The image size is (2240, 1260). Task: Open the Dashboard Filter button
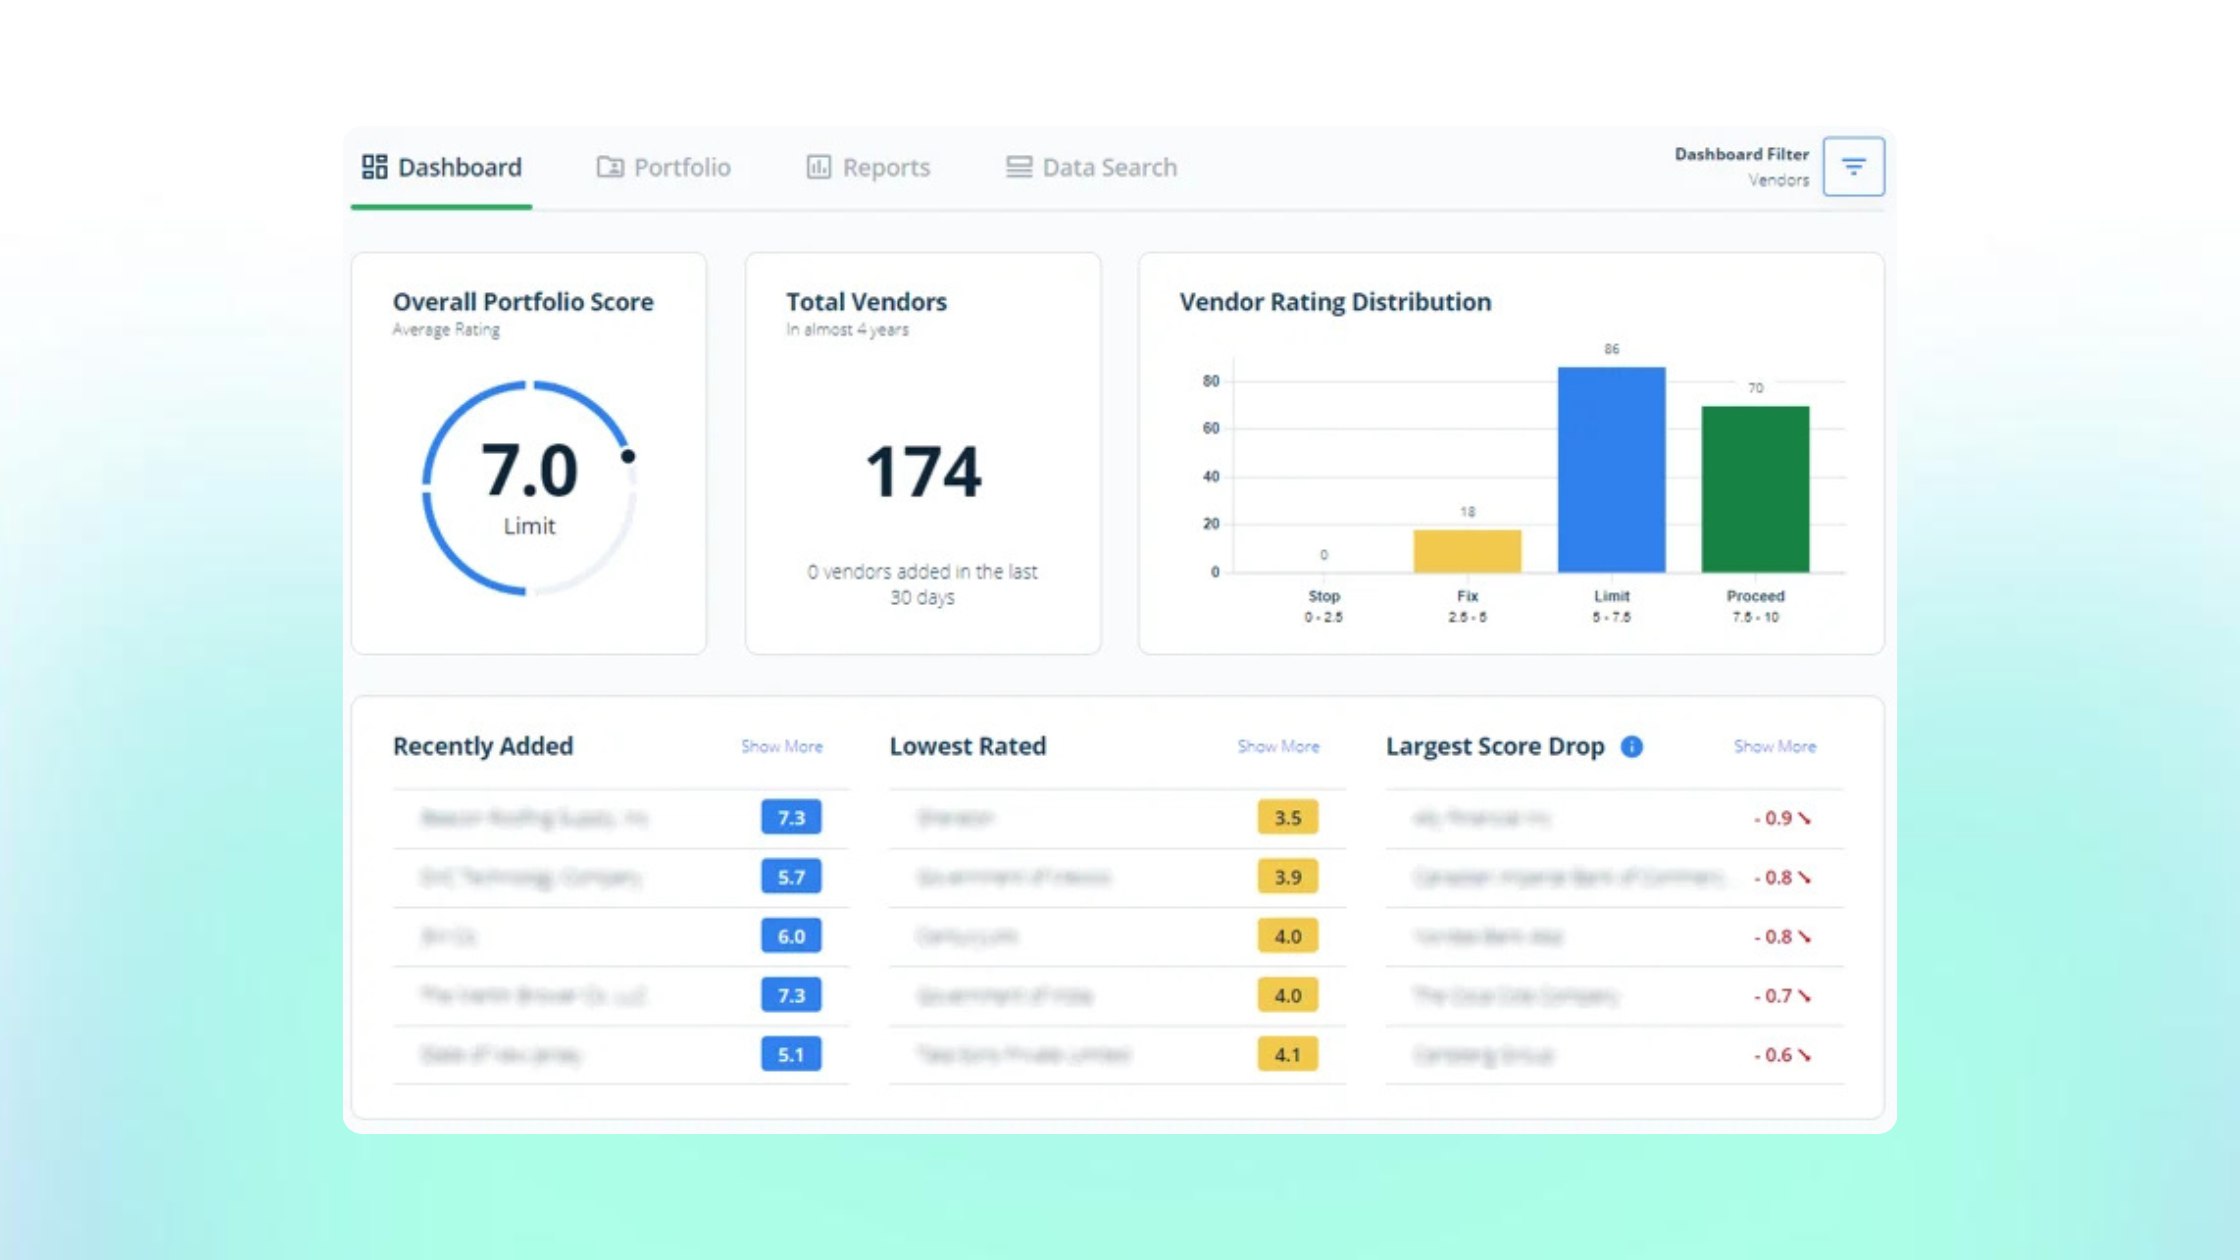(x=1853, y=166)
